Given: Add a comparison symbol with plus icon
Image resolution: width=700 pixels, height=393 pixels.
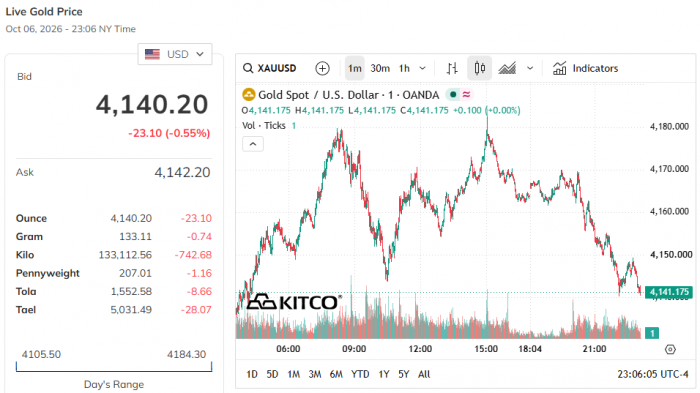Looking at the screenshot, I should 322,68.
